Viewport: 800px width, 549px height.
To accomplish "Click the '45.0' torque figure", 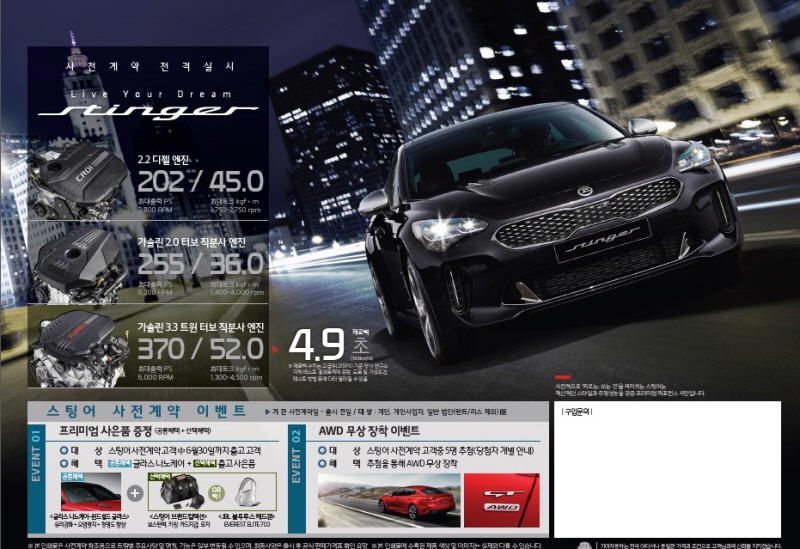I will (236, 182).
